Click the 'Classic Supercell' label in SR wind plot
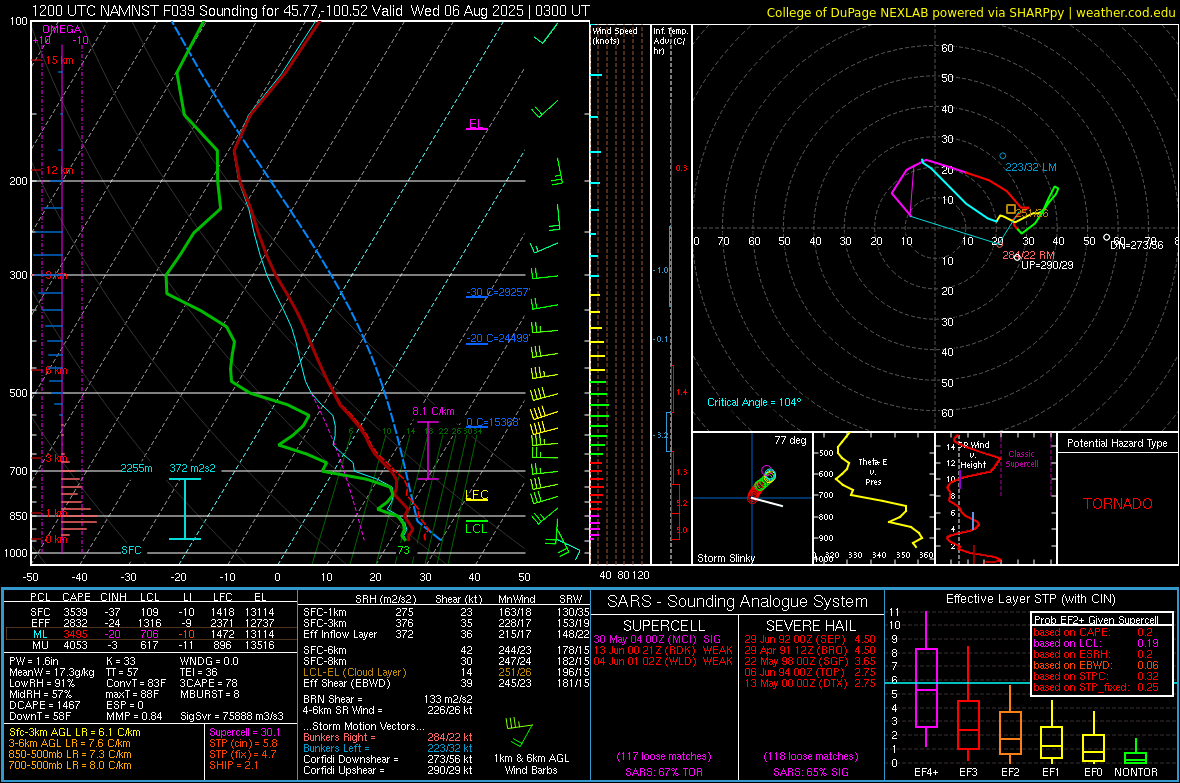Viewport: 1180px width, 783px height. (1021, 459)
